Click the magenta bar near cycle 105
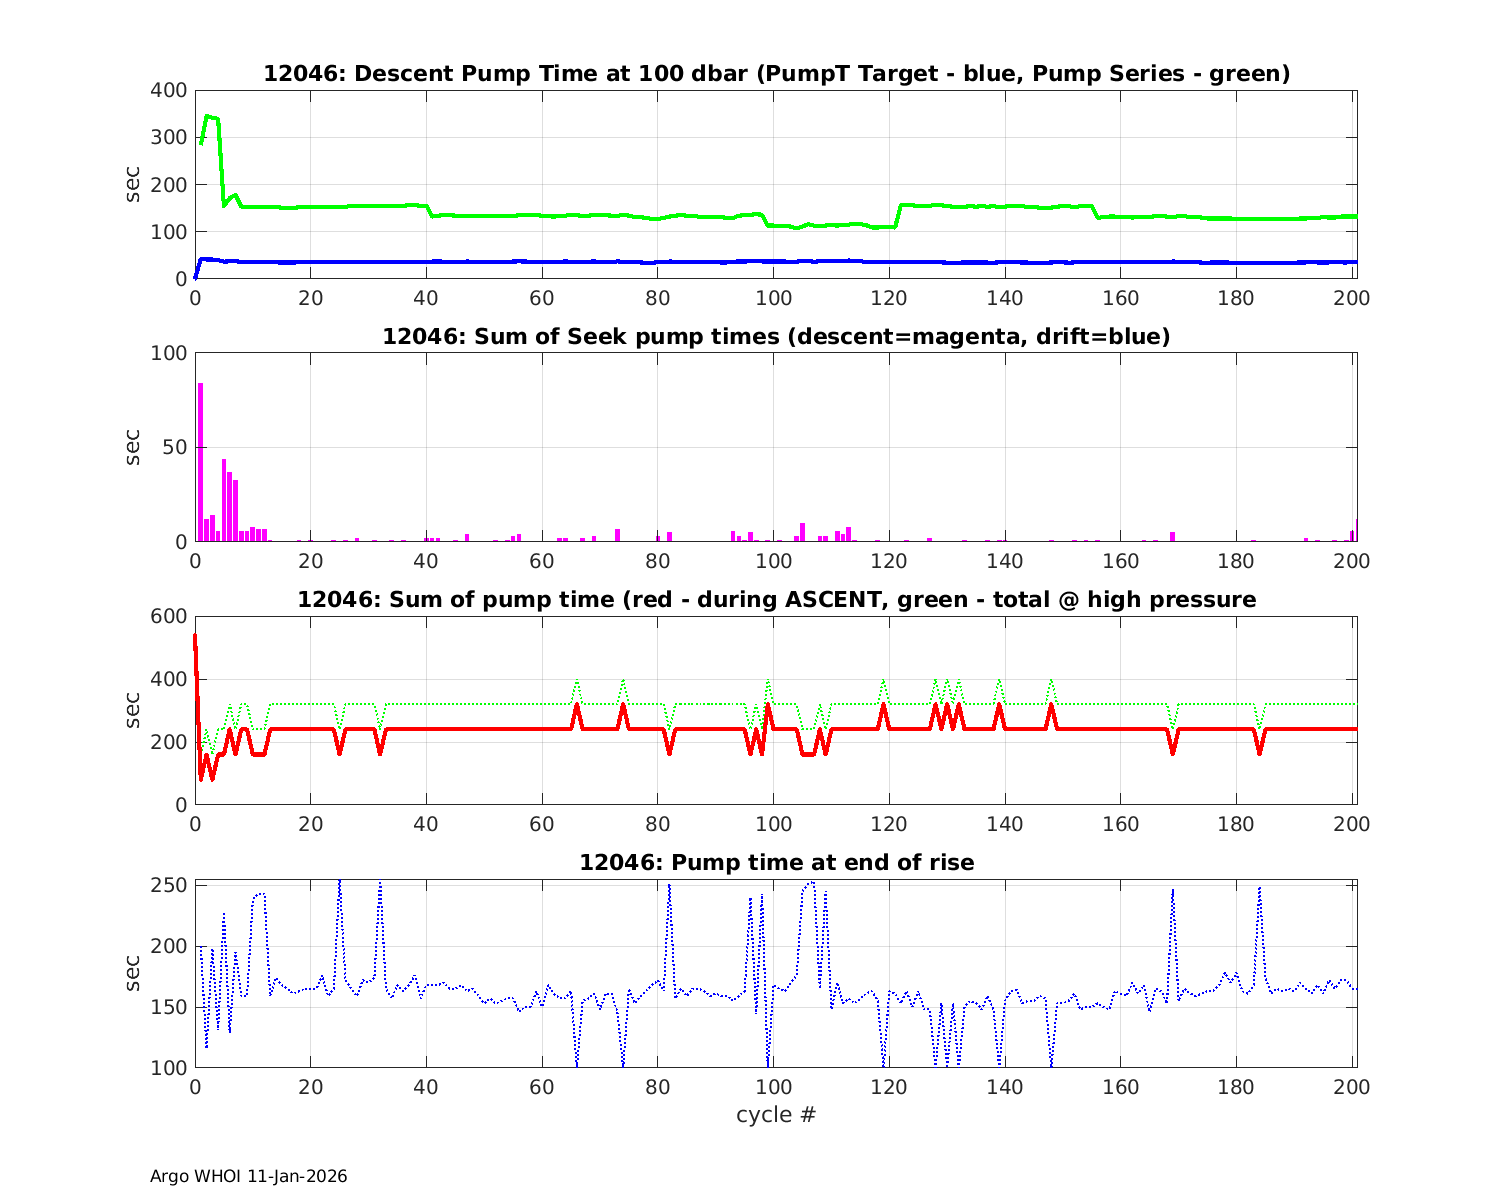The width and height of the screenshot is (1500, 1200). [x=802, y=531]
